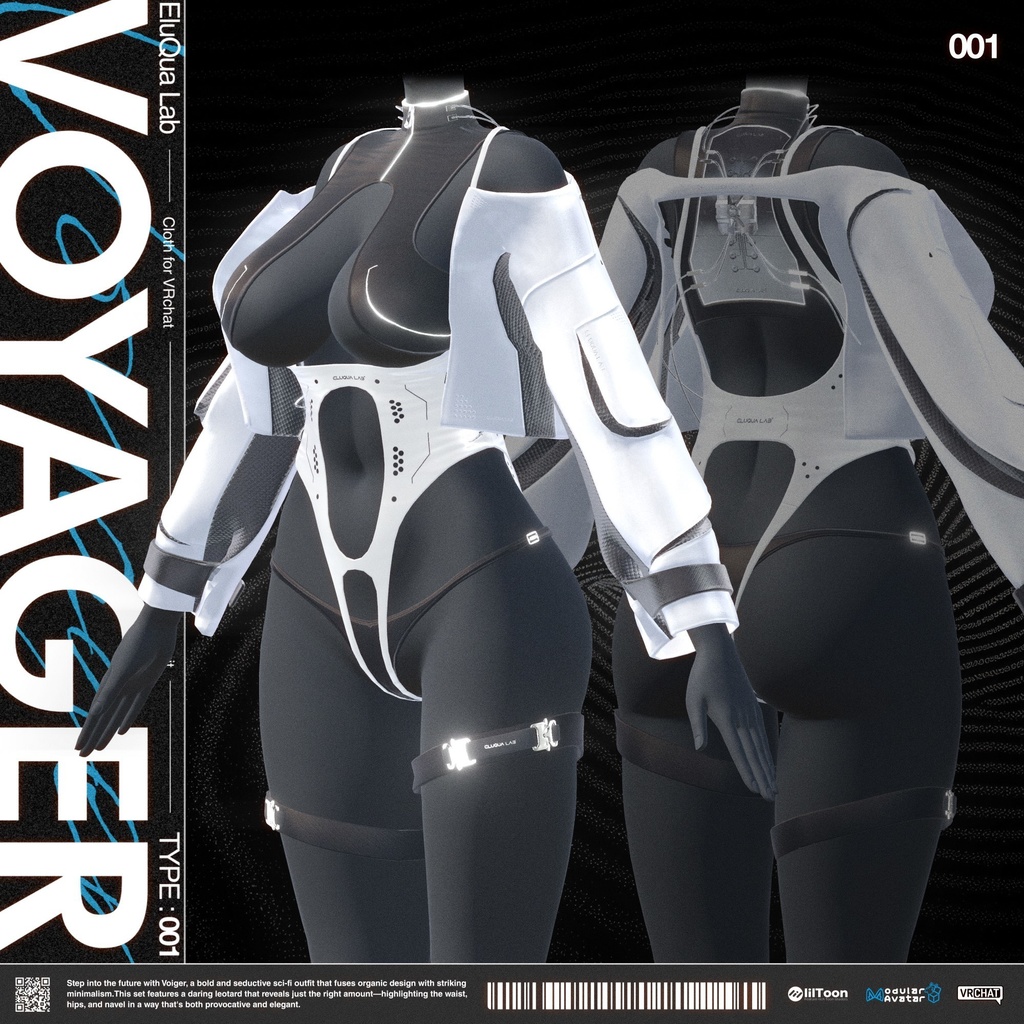The image size is (1024, 1024).
Task: Click the Modular Avatar logo
Action: coord(903,993)
